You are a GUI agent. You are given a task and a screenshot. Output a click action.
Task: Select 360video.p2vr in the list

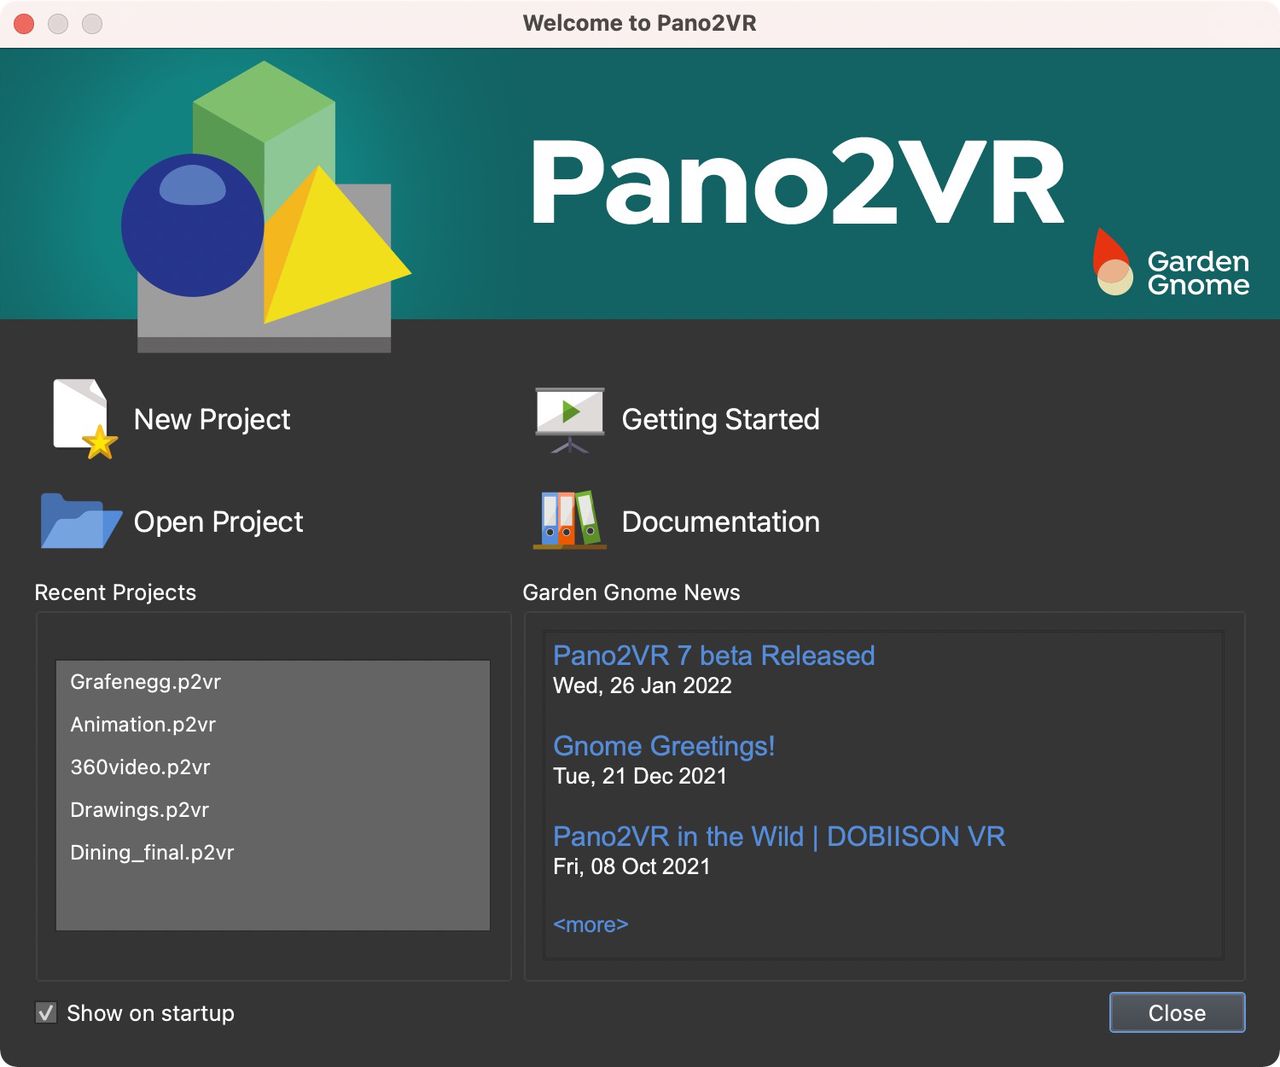[x=140, y=767]
